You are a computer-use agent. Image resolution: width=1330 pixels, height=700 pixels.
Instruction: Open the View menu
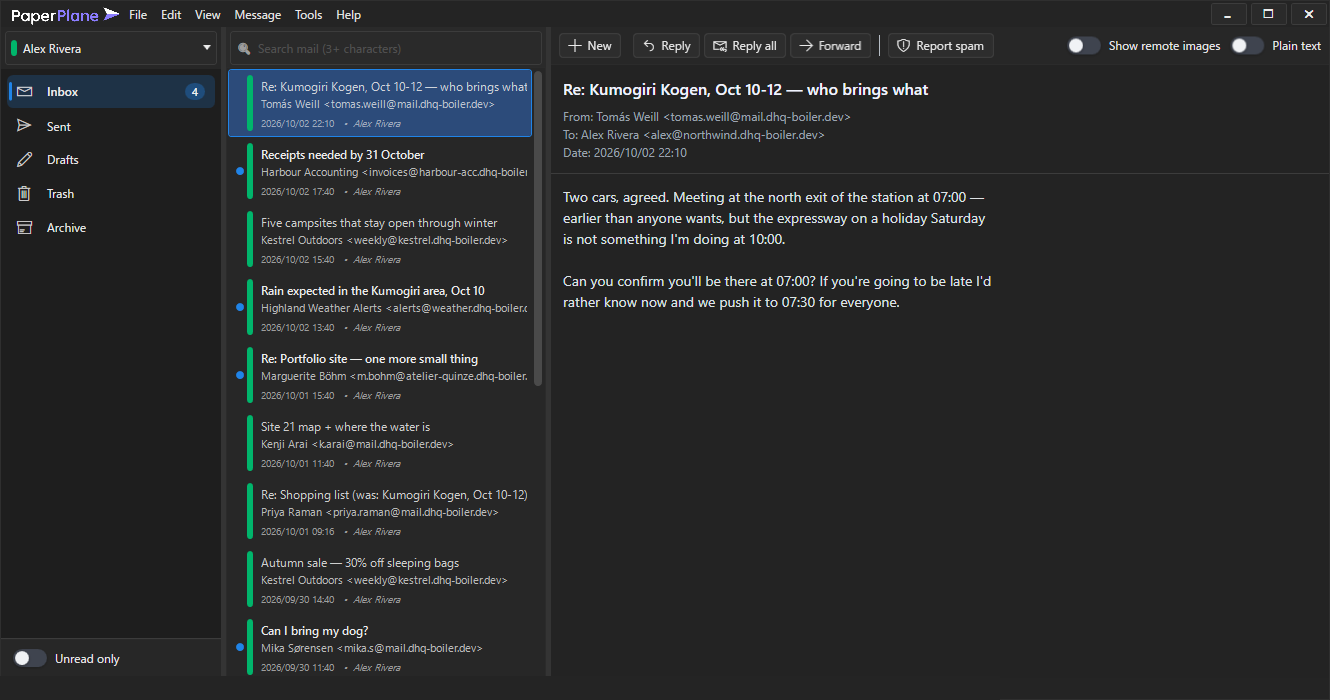[x=208, y=15]
